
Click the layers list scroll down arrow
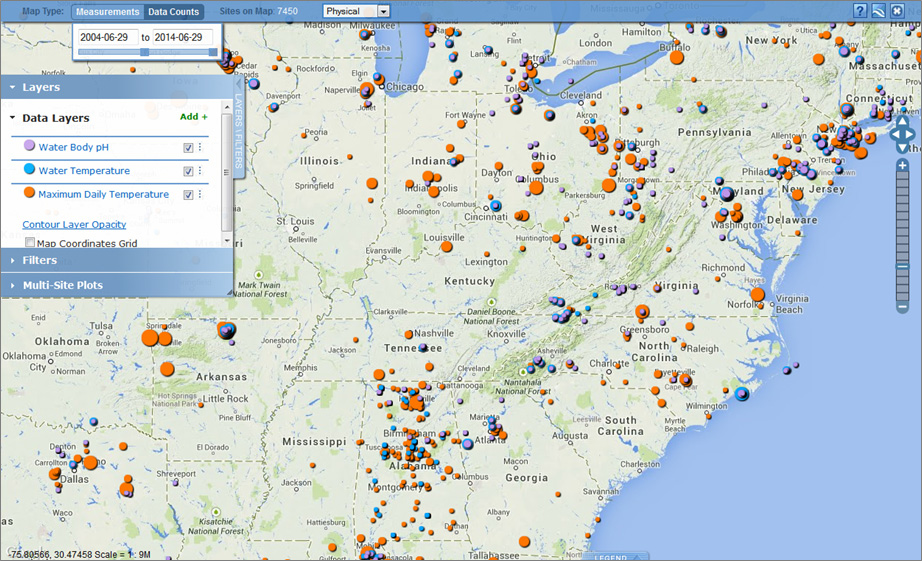(x=226, y=240)
